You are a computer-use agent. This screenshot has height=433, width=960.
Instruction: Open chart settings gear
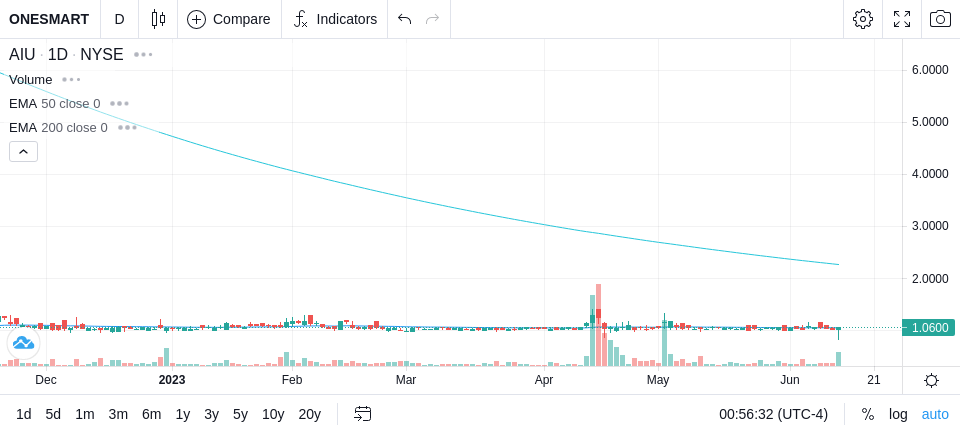coord(863,19)
